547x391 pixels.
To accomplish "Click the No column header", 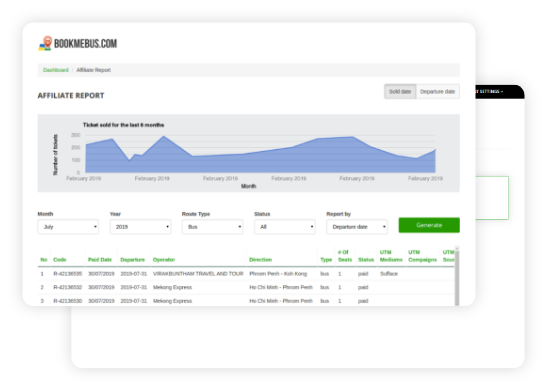I will [44, 260].
